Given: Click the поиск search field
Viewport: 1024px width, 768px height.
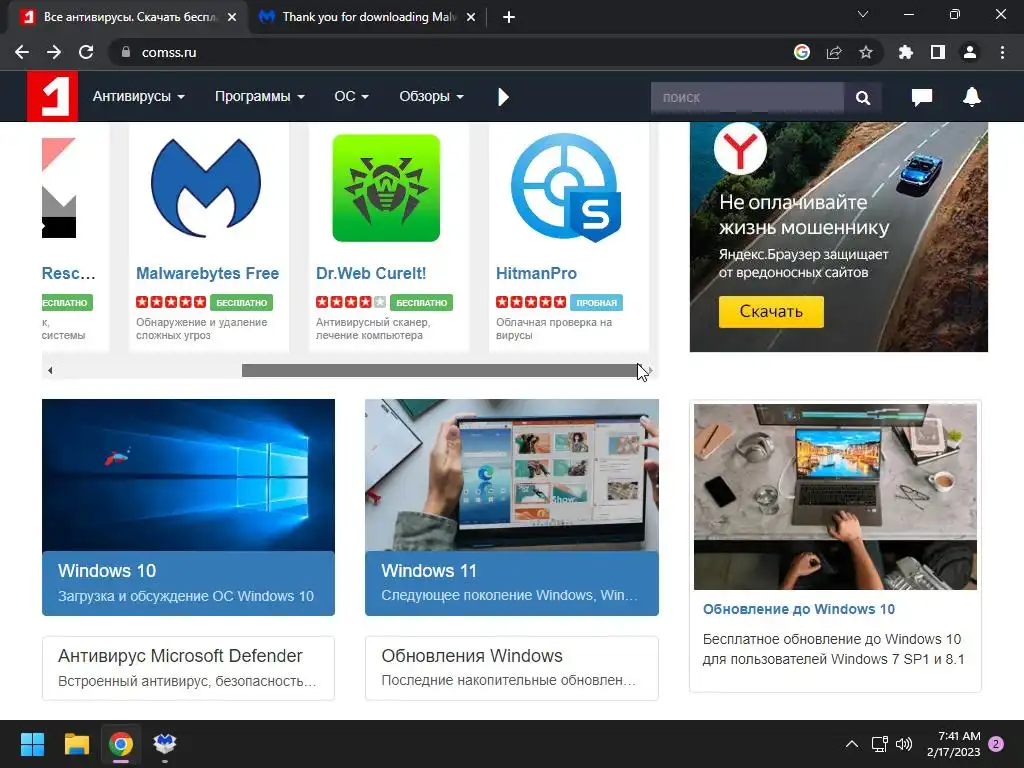Looking at the screenshot, I should coord(747,98).
